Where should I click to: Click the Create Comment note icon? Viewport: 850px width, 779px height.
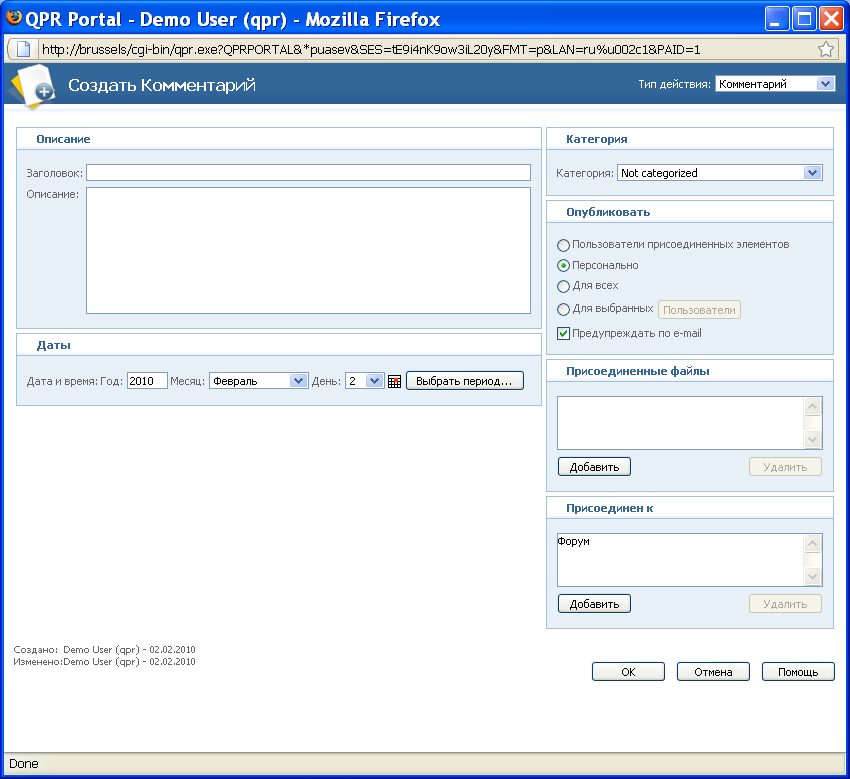pos(33,87)
